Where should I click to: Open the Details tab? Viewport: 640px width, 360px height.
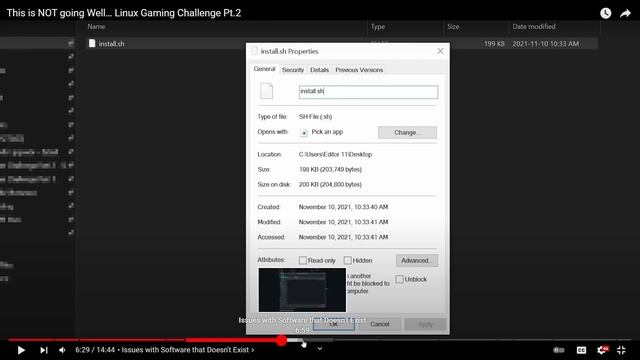tap(319, 70)
